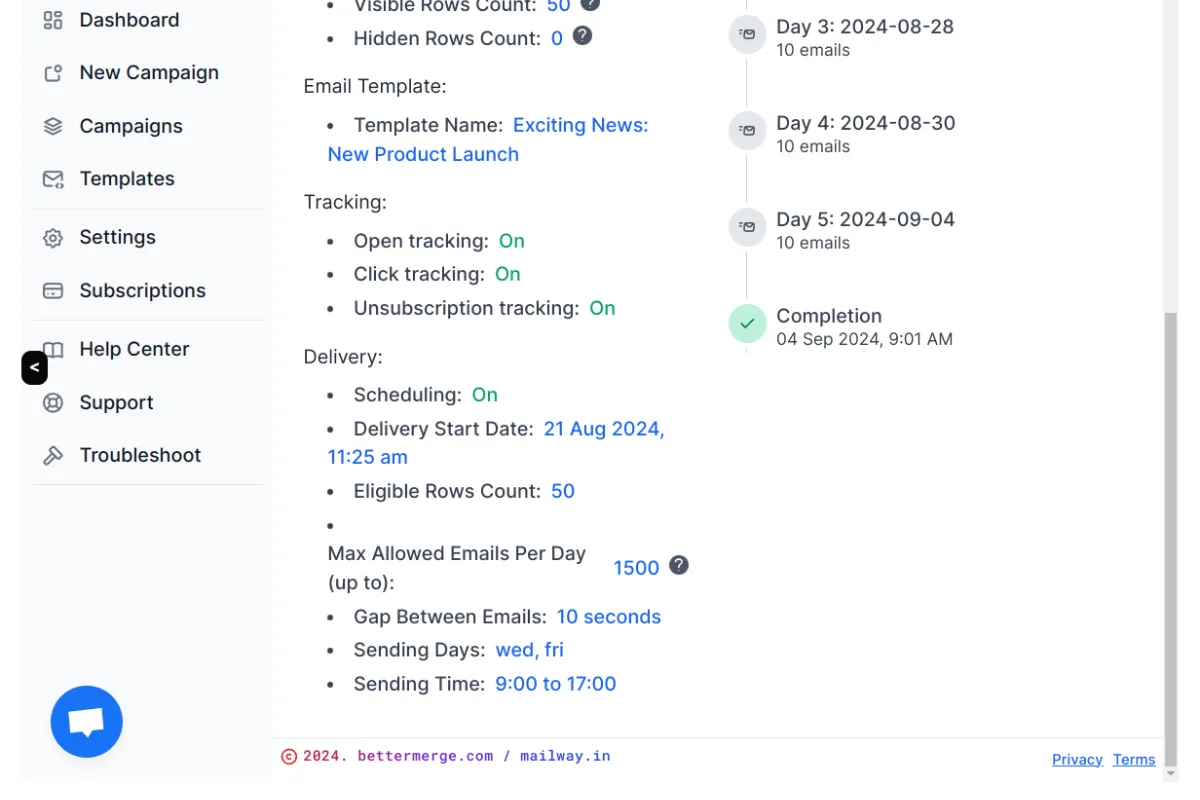Open Settings via the gear icon
The height and width of the screenshot is (800, 1200).
point(52,237)
